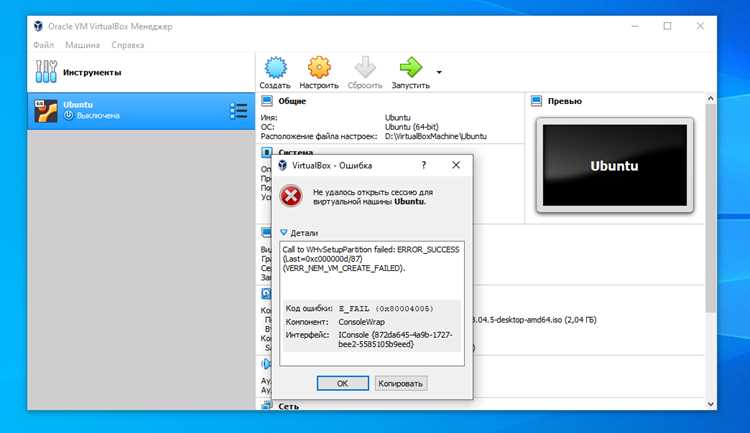
Task: Click the red error icon
Action: click(291, 196)
